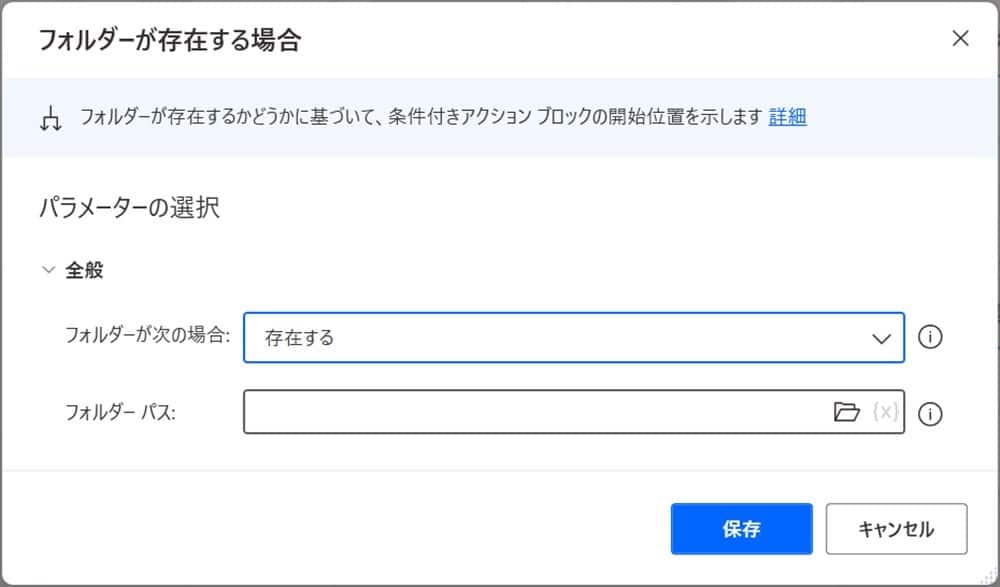Click the {x} variable selector icon

[x=884, y=412]
